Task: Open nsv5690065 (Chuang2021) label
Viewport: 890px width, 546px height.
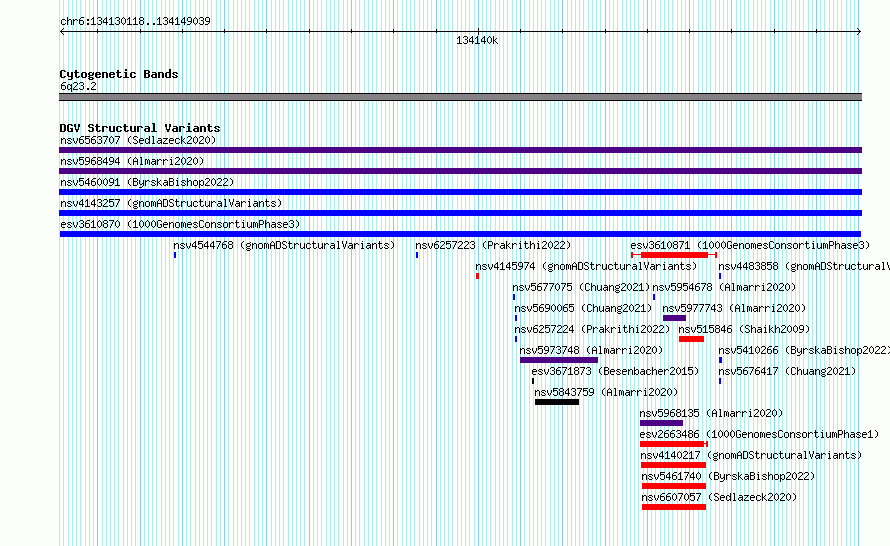Action: (x=583, y=308)
